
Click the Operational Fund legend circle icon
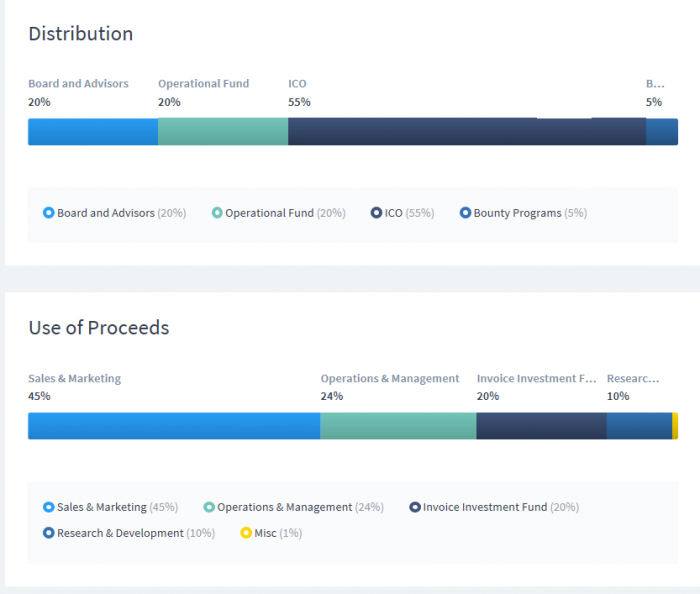tap(217, 213)
